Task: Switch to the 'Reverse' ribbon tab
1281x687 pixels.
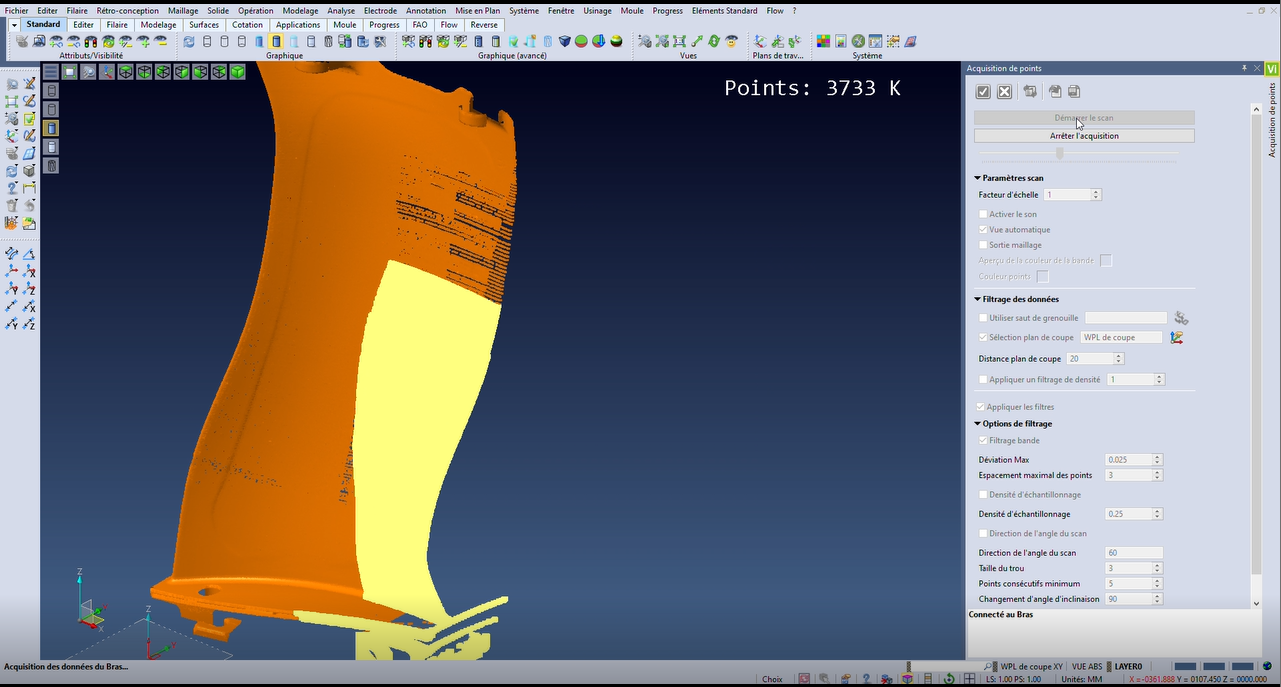Action: (x=484, y=25)
